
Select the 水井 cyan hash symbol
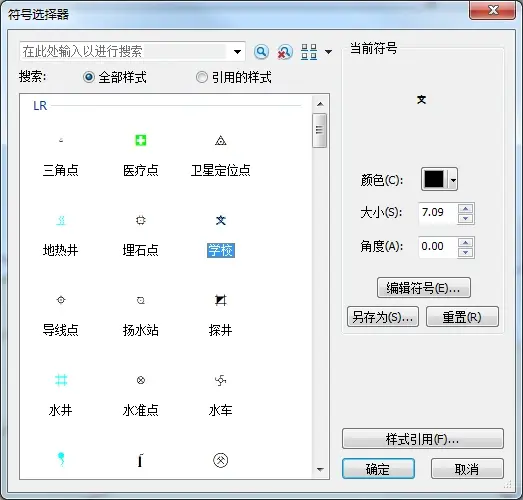(61, 380)
